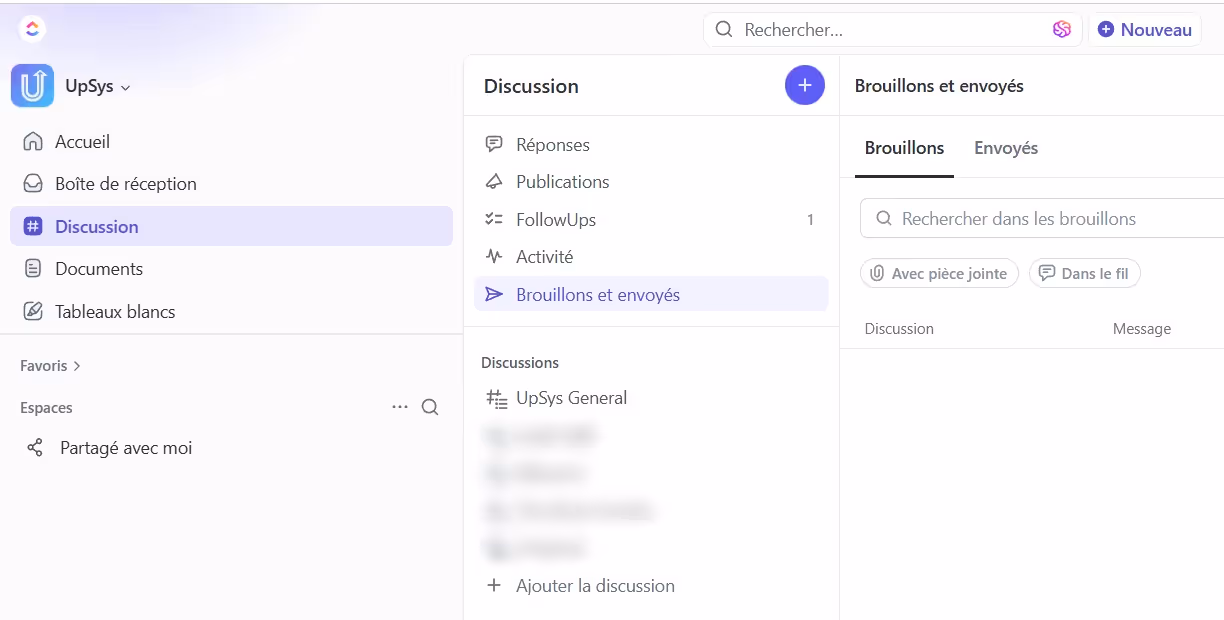1224x620 pixels.
Task: Open the FollowUps list
Action: (555, 219)
